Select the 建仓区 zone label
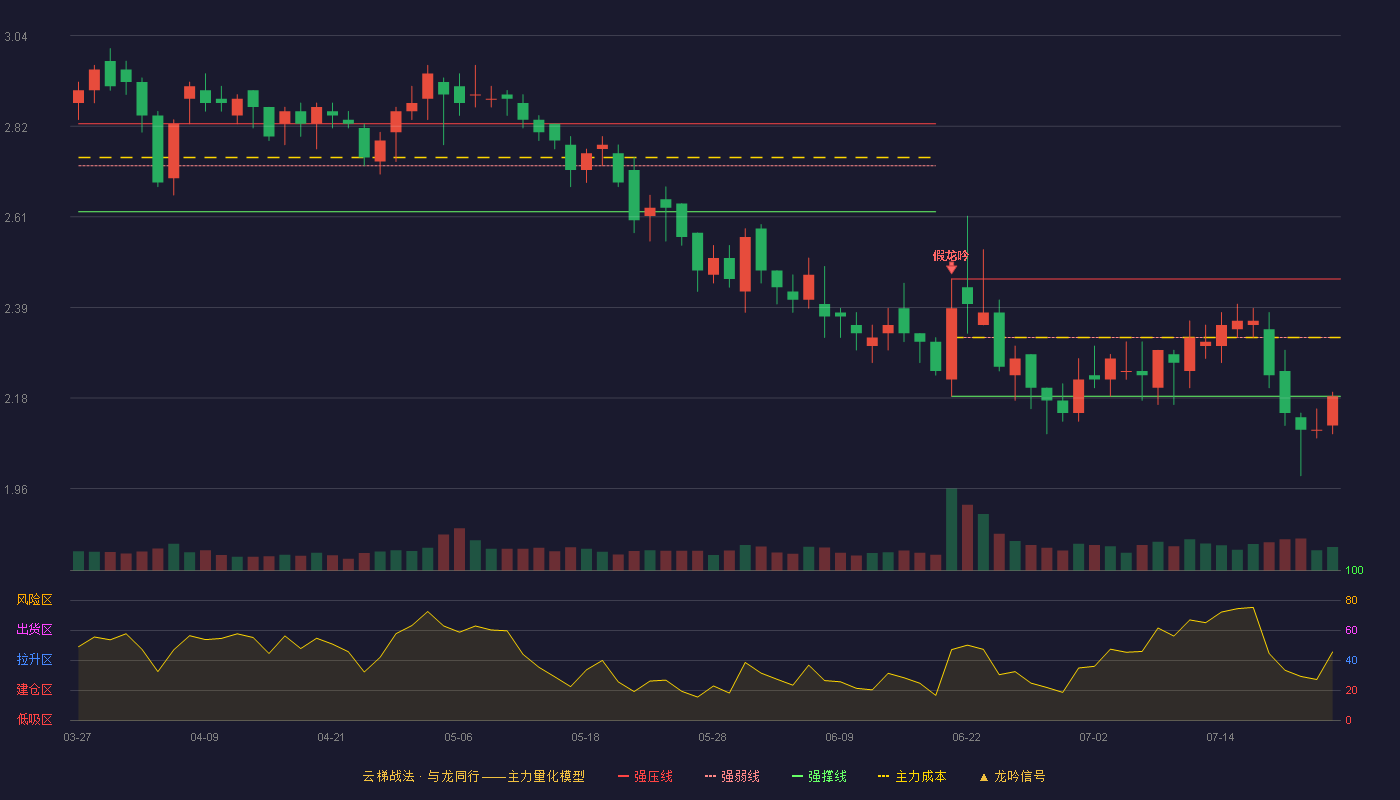Image resolution: width=1400 pixels, height=800 pixels. [34, 690]
